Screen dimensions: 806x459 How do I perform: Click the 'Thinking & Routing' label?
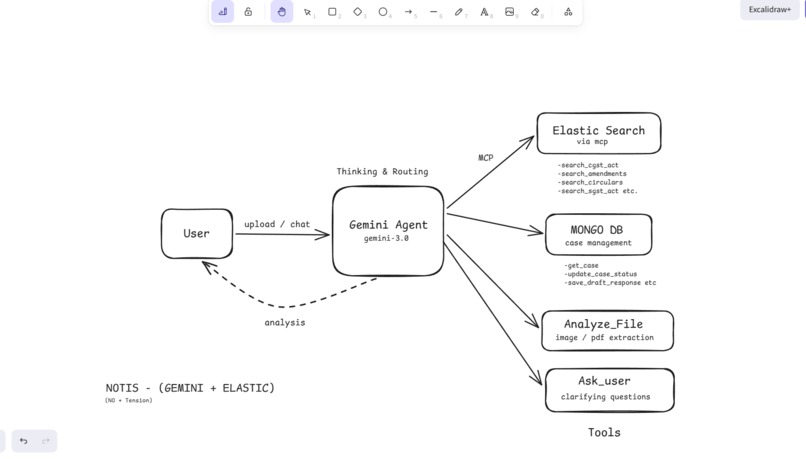coord(382,172)
